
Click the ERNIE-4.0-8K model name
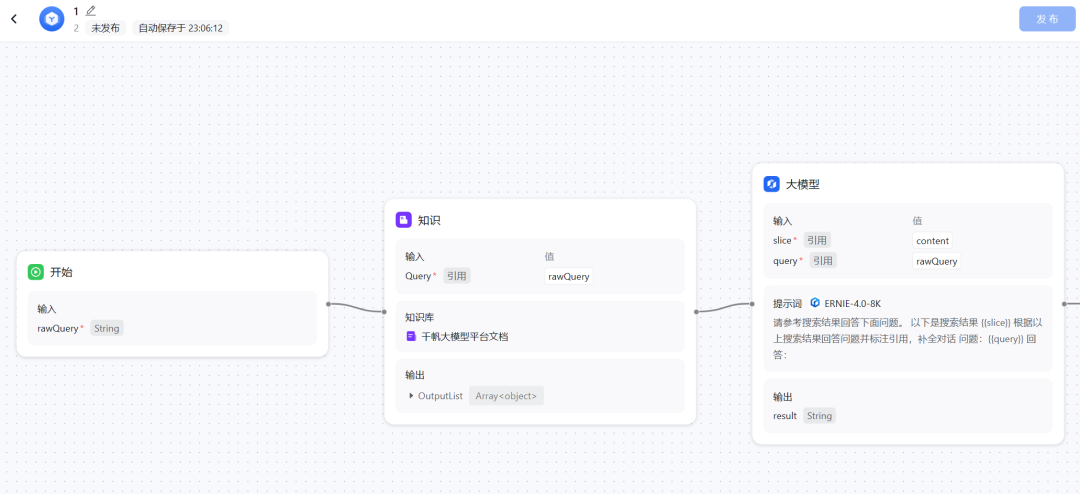coord(853,303)
